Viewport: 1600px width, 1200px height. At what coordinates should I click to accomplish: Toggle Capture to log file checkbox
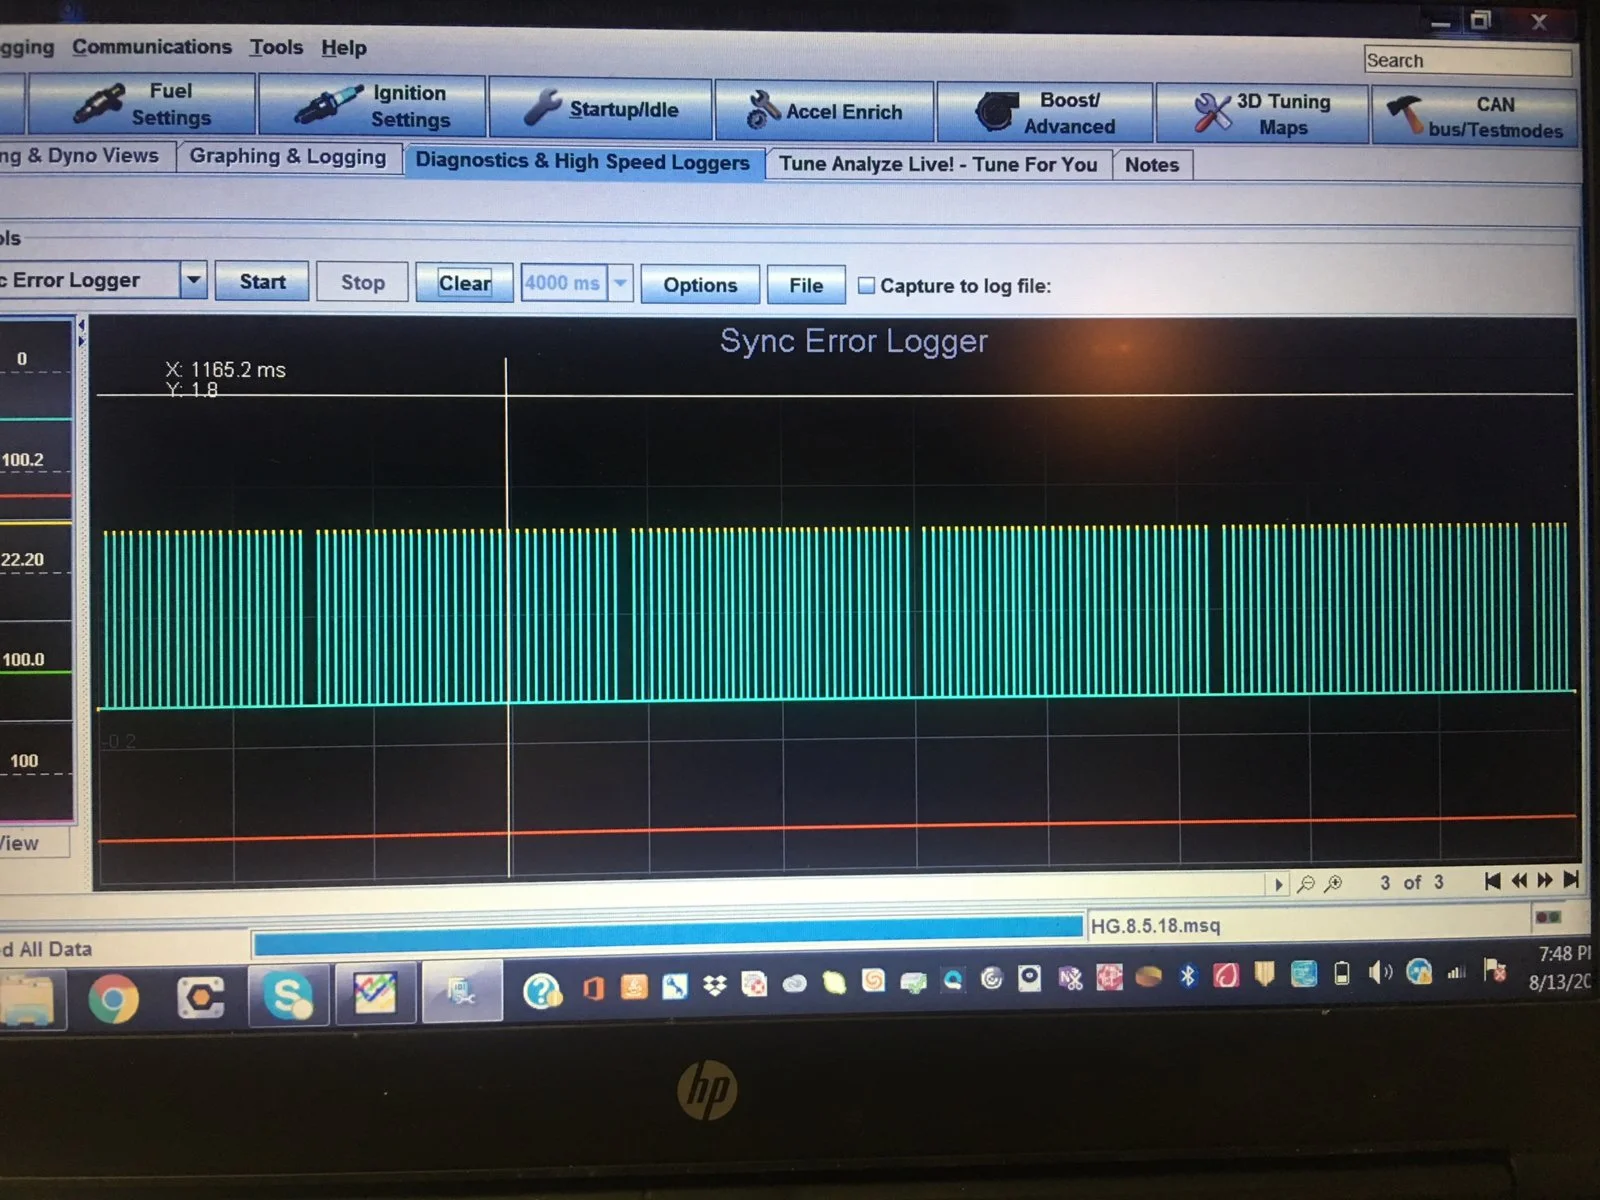pyautogui.click(x=867, y=286)
